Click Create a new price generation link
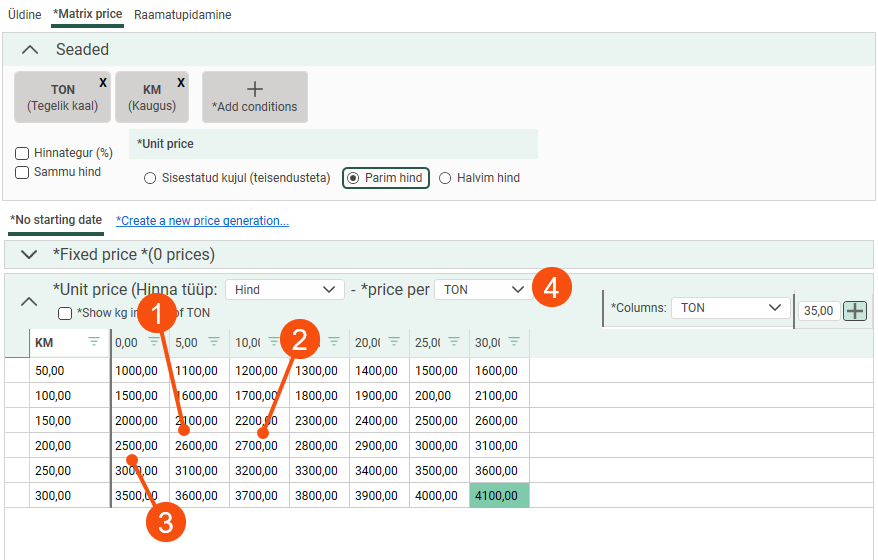 point(202,220)
